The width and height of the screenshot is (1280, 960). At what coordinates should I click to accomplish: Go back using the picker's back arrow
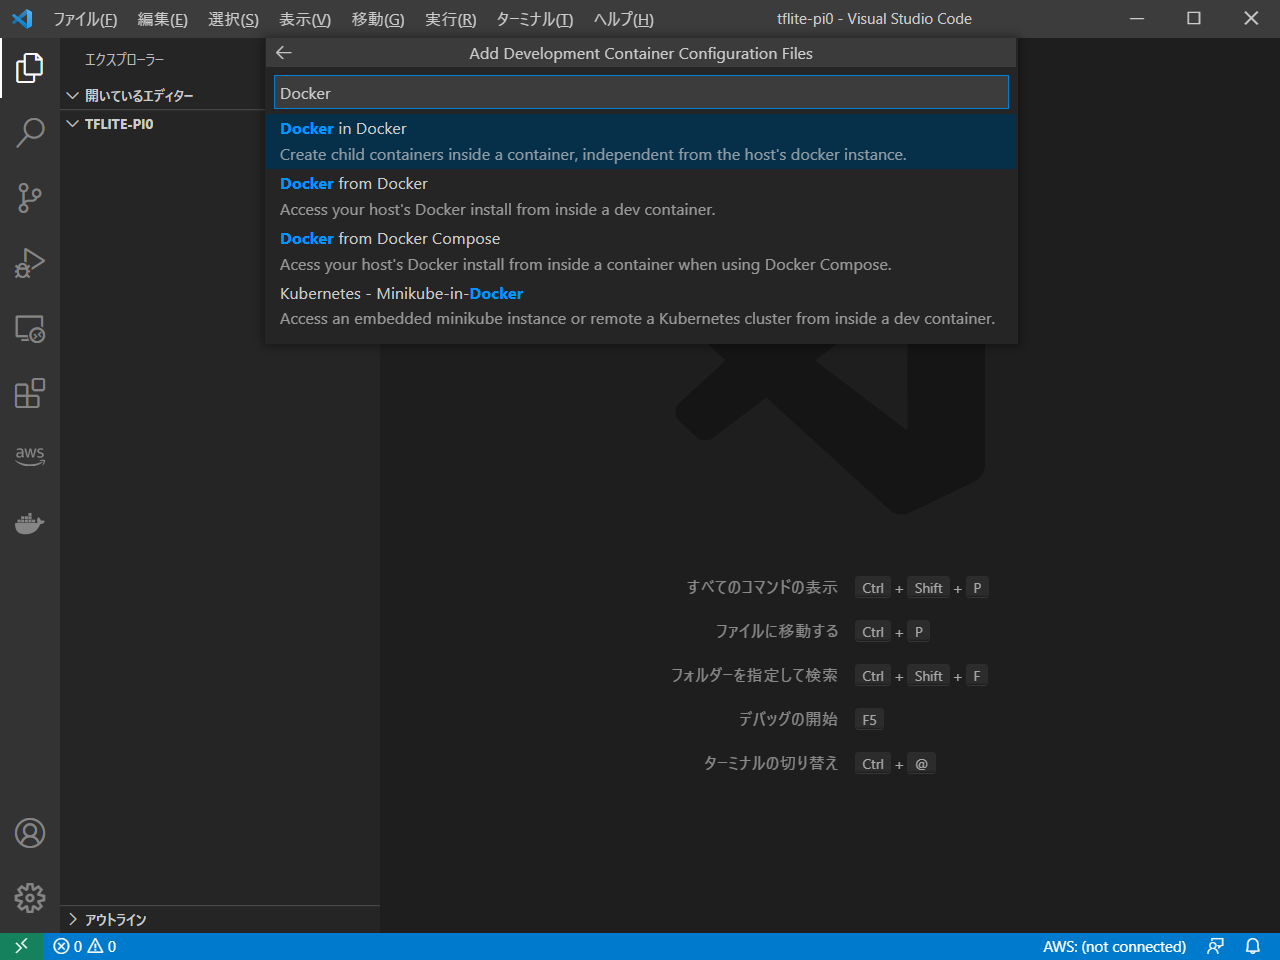(284, 53)
